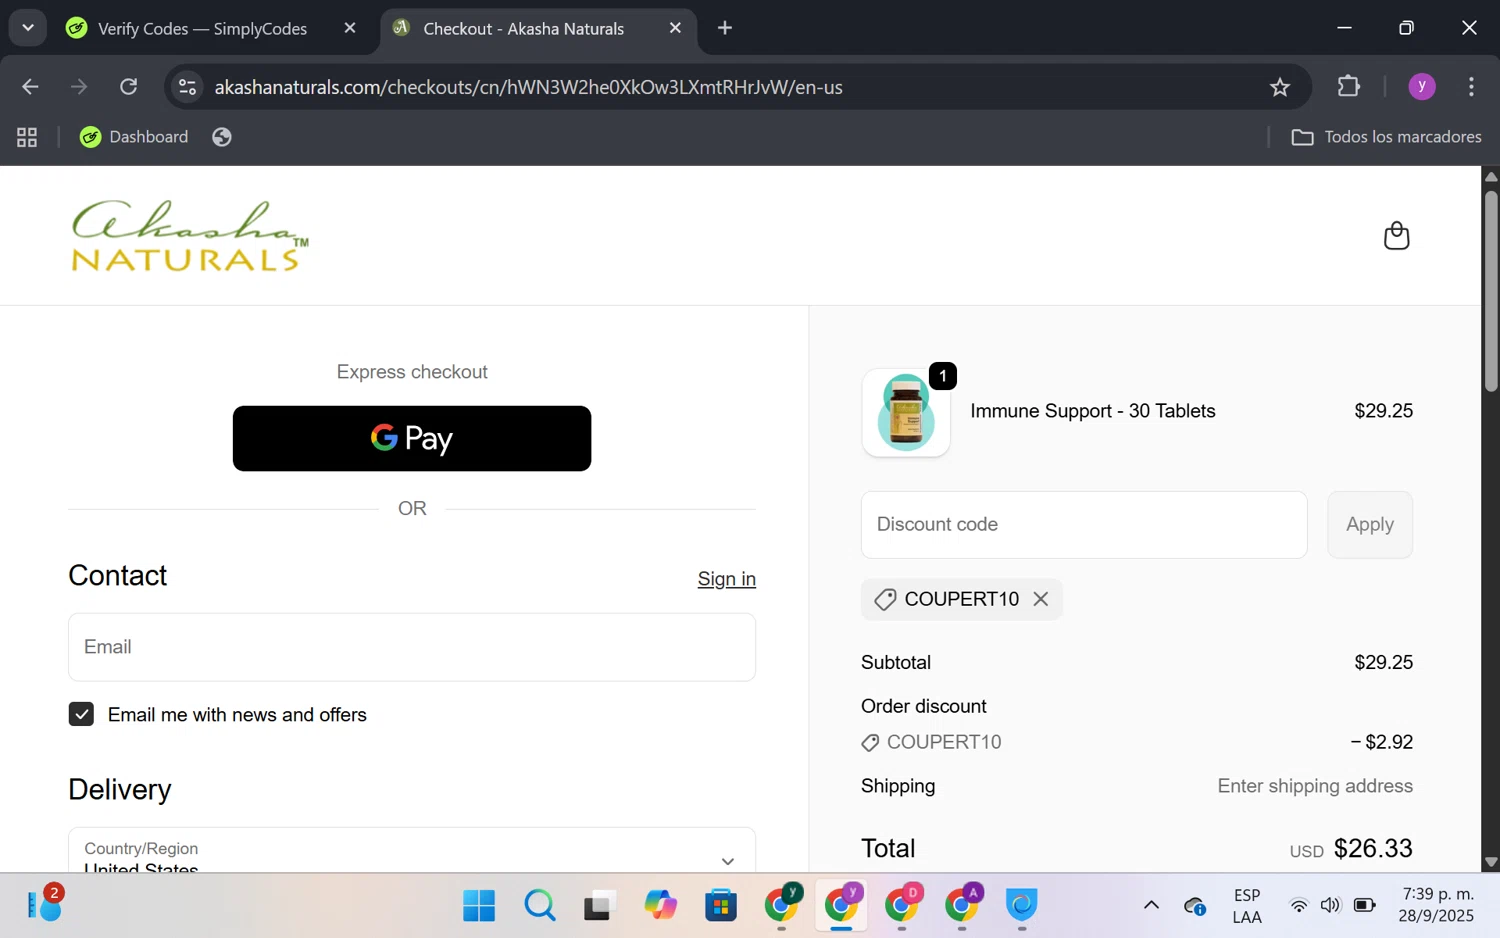
Task: Bookmark this page with the star icon
Action: point(1280,87)
